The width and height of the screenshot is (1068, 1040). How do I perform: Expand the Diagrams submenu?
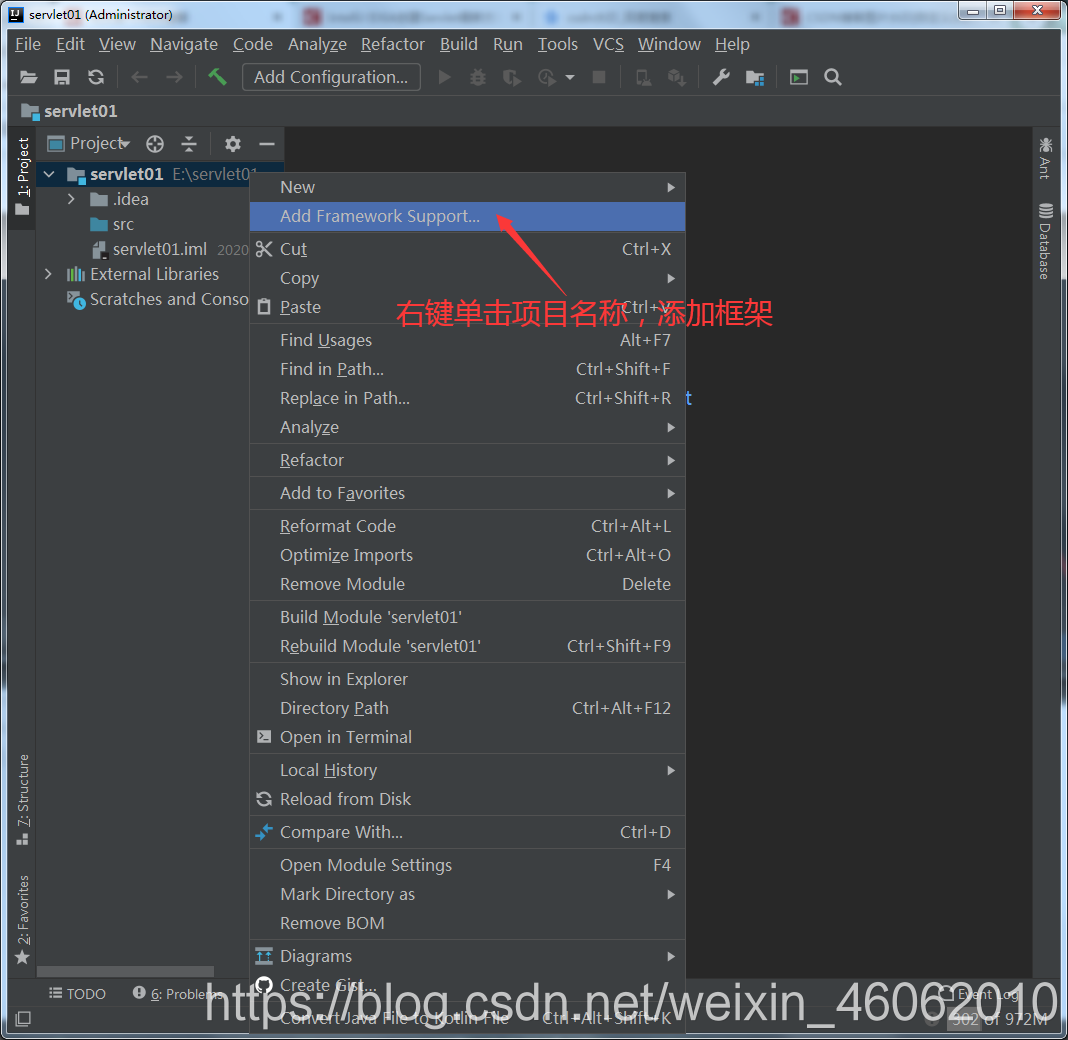[x=467, y=956]
